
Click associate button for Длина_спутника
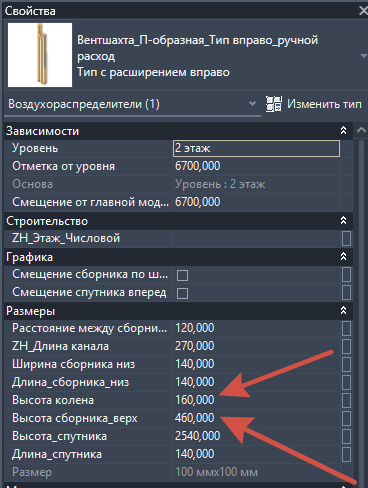[346, 455]
